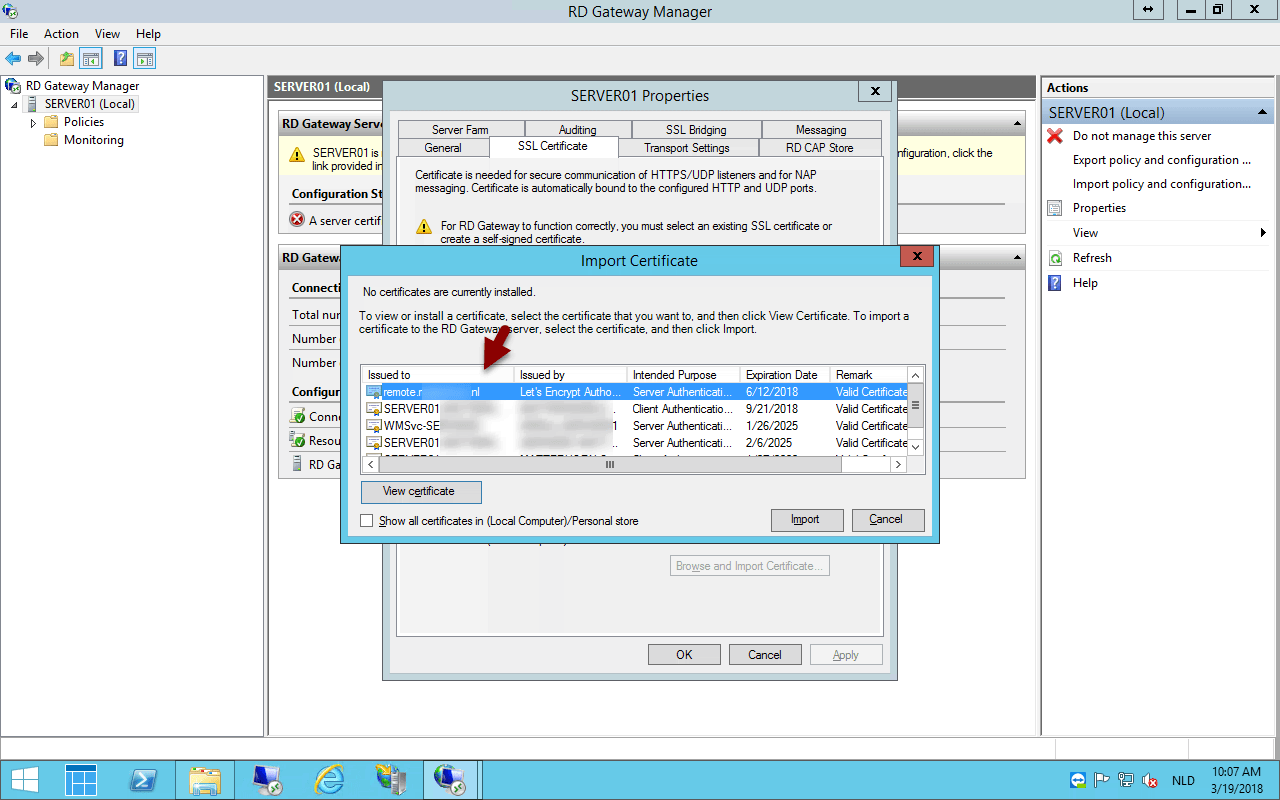Open Internet Explorer from the taskbar
1280x800 pixels.
coord(329,780)
